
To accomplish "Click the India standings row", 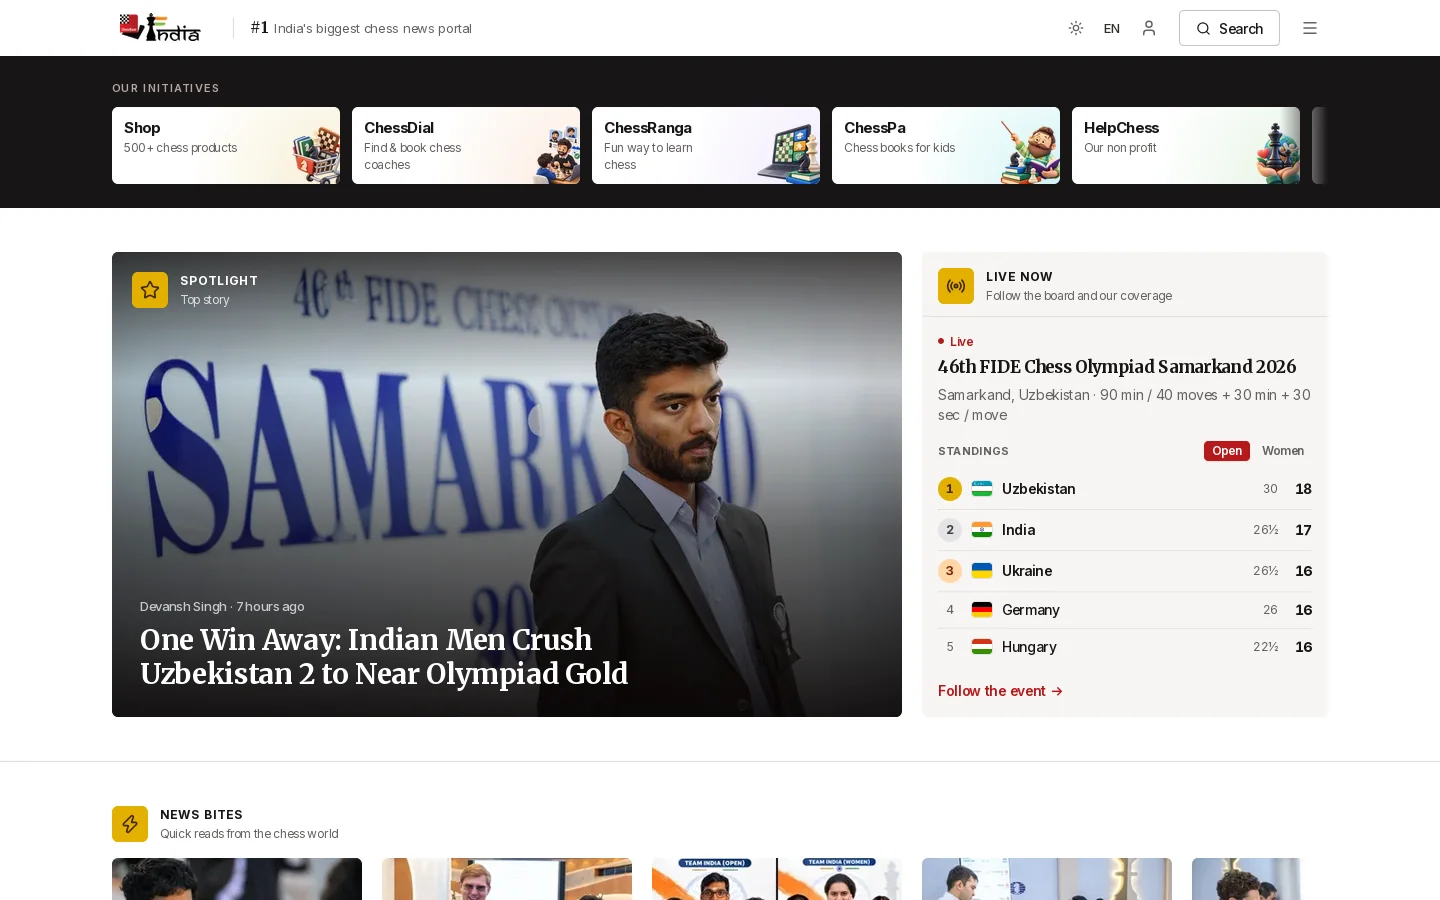I will pyautogui.click(x=1125, y=530).
